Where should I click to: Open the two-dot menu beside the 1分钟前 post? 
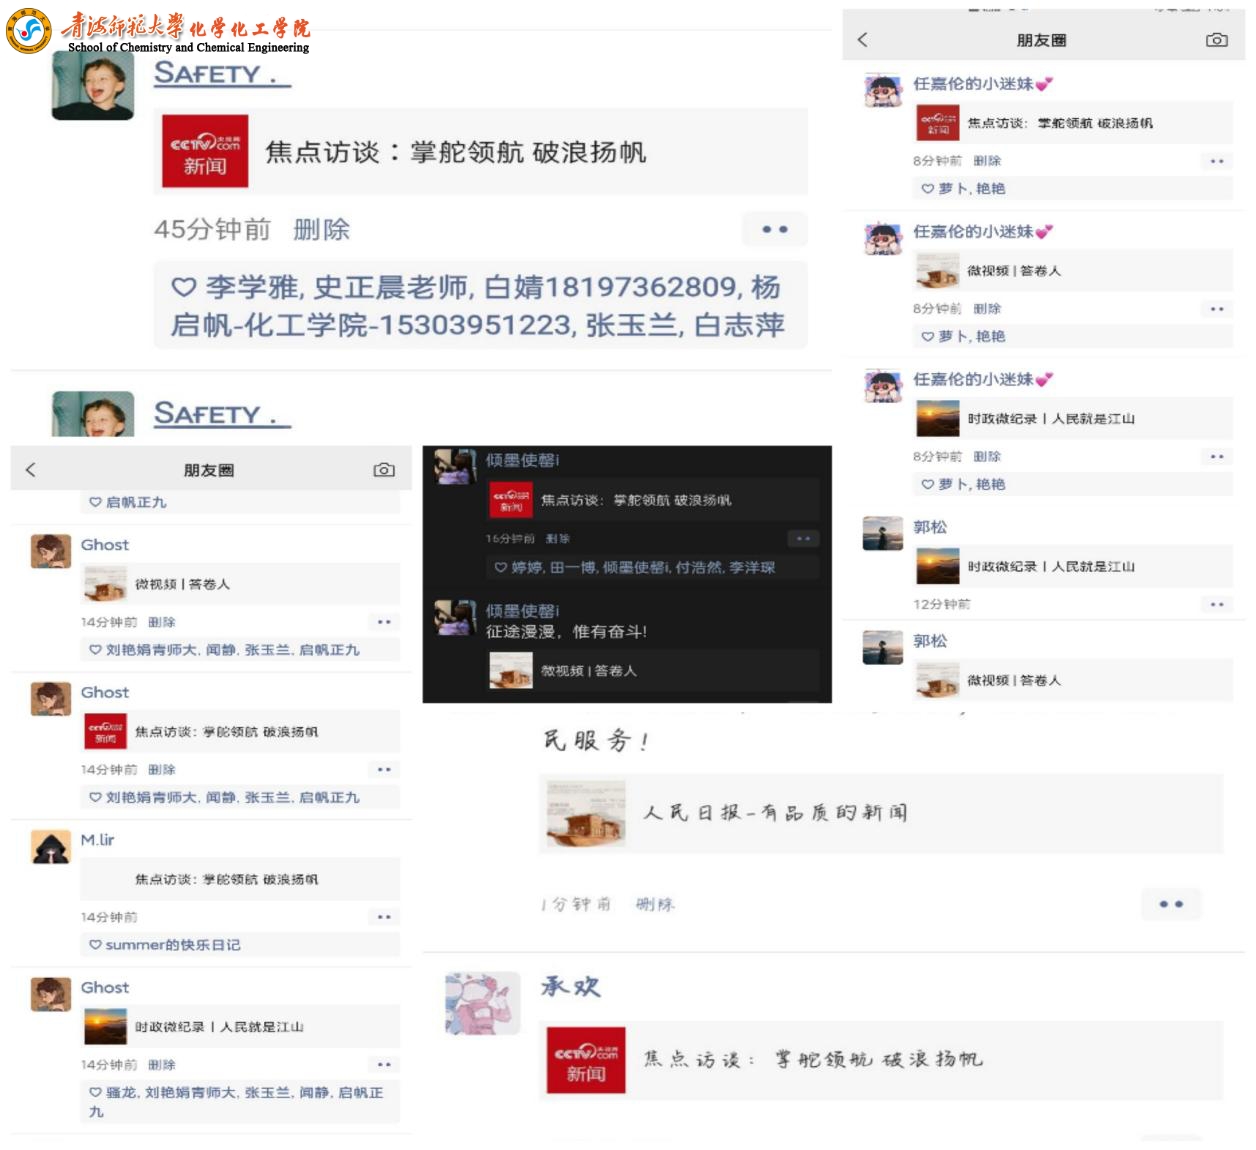[1171, 904]
